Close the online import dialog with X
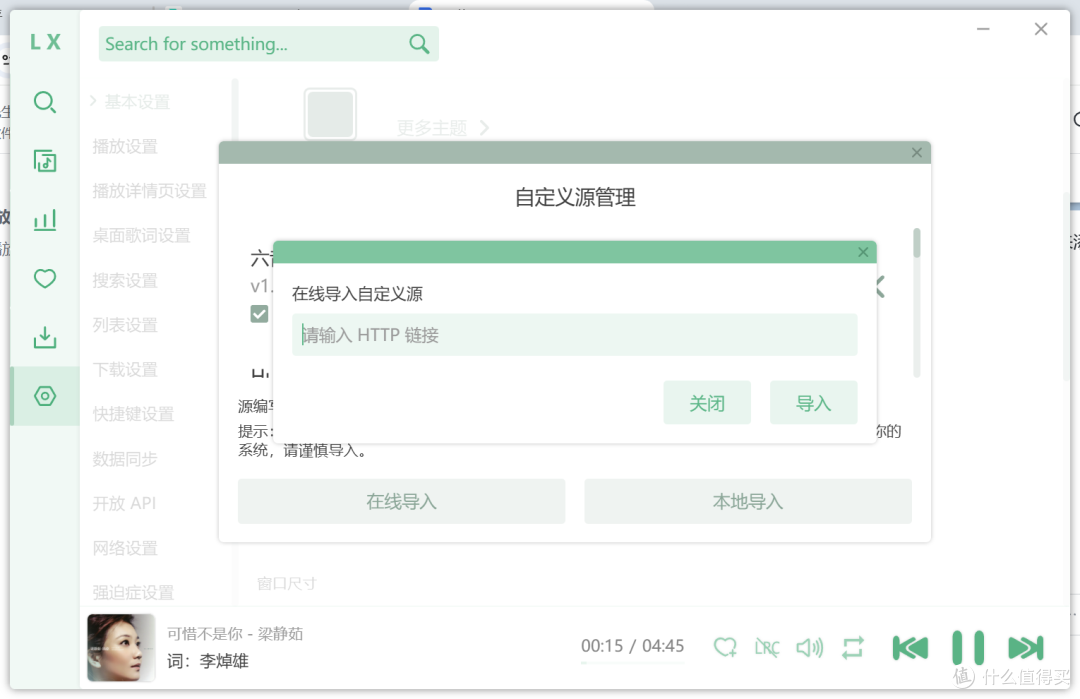 click(863, 252)
